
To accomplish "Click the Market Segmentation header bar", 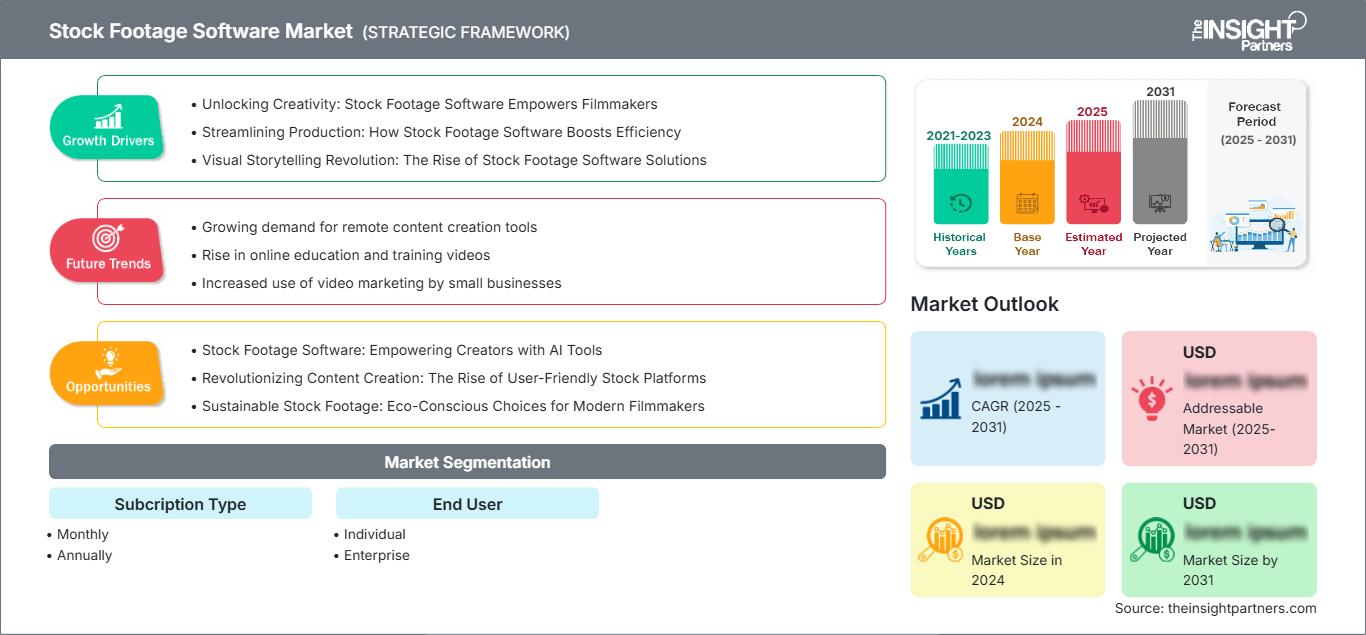I will click(x=467, y=462).
